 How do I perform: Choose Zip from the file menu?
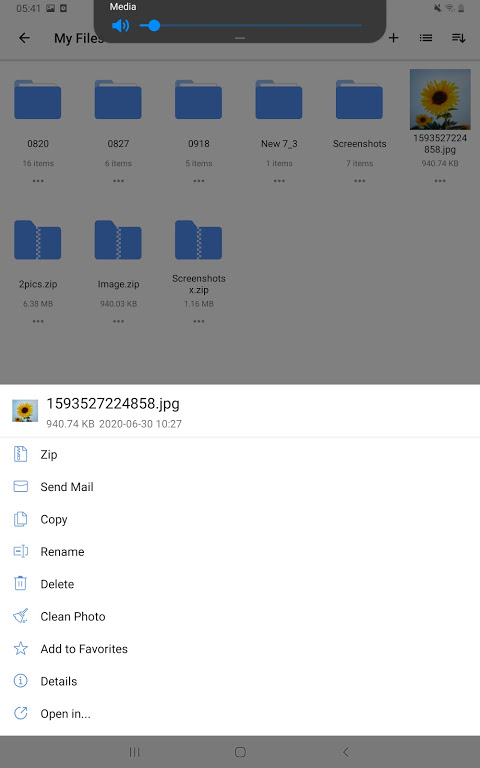(240, 455)
